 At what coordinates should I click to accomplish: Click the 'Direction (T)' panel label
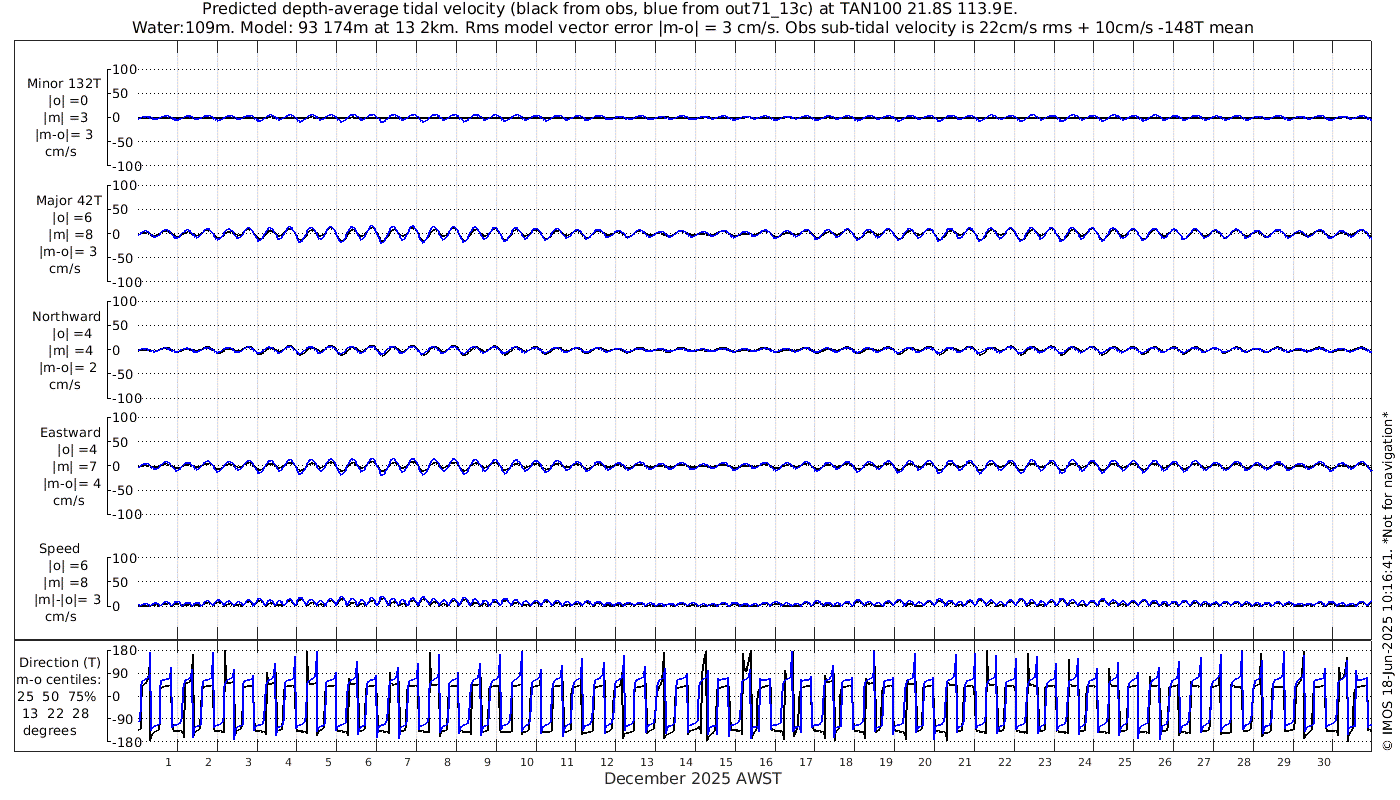[x=60, y=662]
